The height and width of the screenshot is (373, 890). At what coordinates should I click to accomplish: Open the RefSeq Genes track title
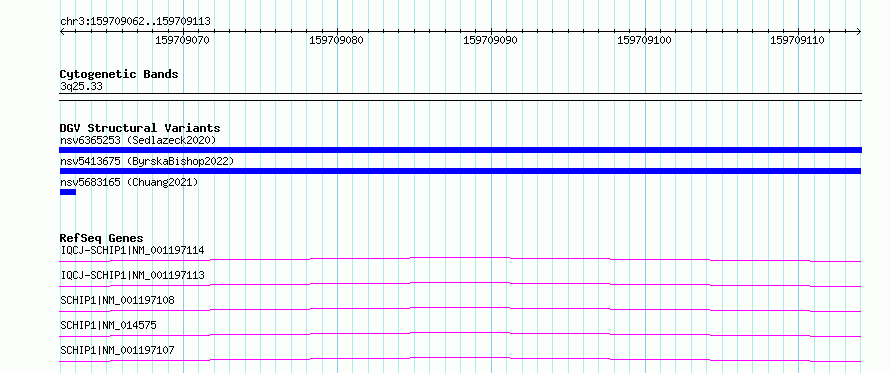tap(102, 238)
